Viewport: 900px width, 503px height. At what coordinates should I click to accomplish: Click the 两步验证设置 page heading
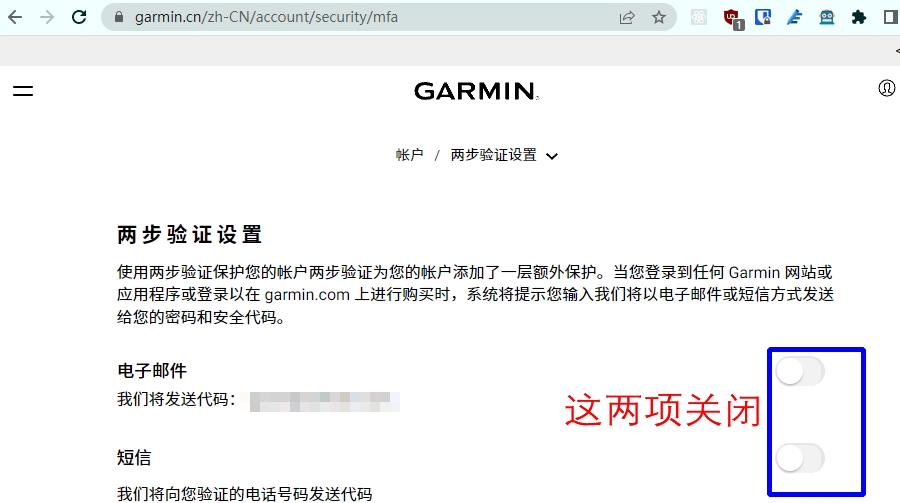[x=189, y=235]
